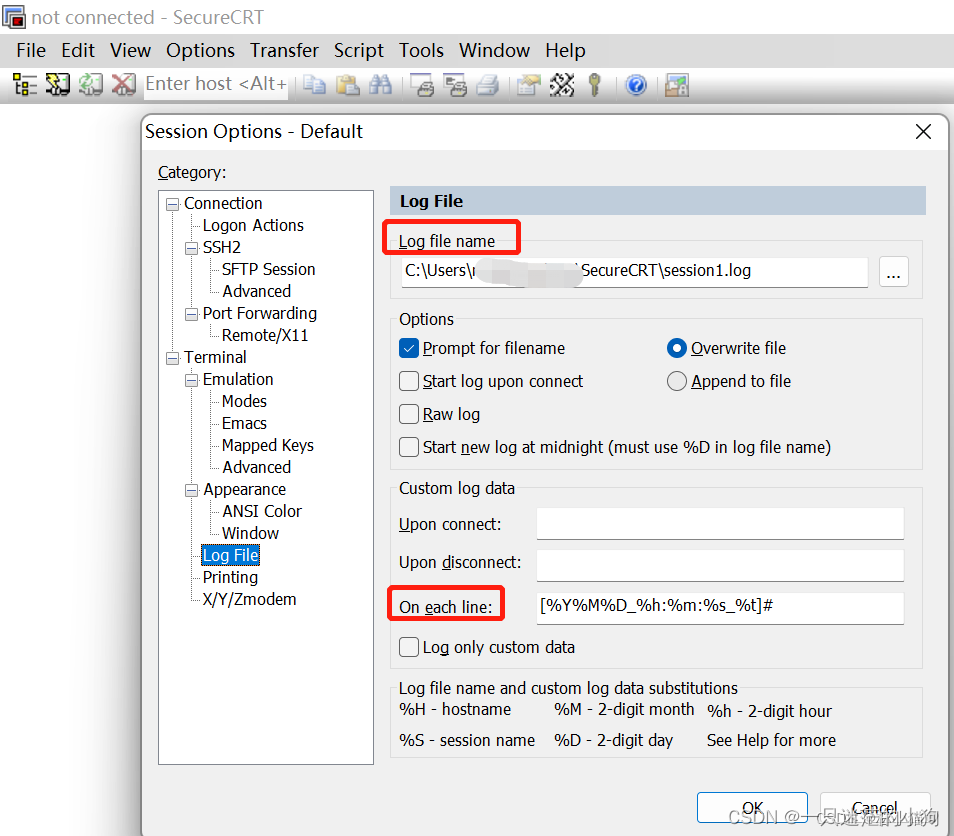954x836 pixels.
Task: Select Log File in category tree
Action: pyautogui.click(x=231, y=556)
